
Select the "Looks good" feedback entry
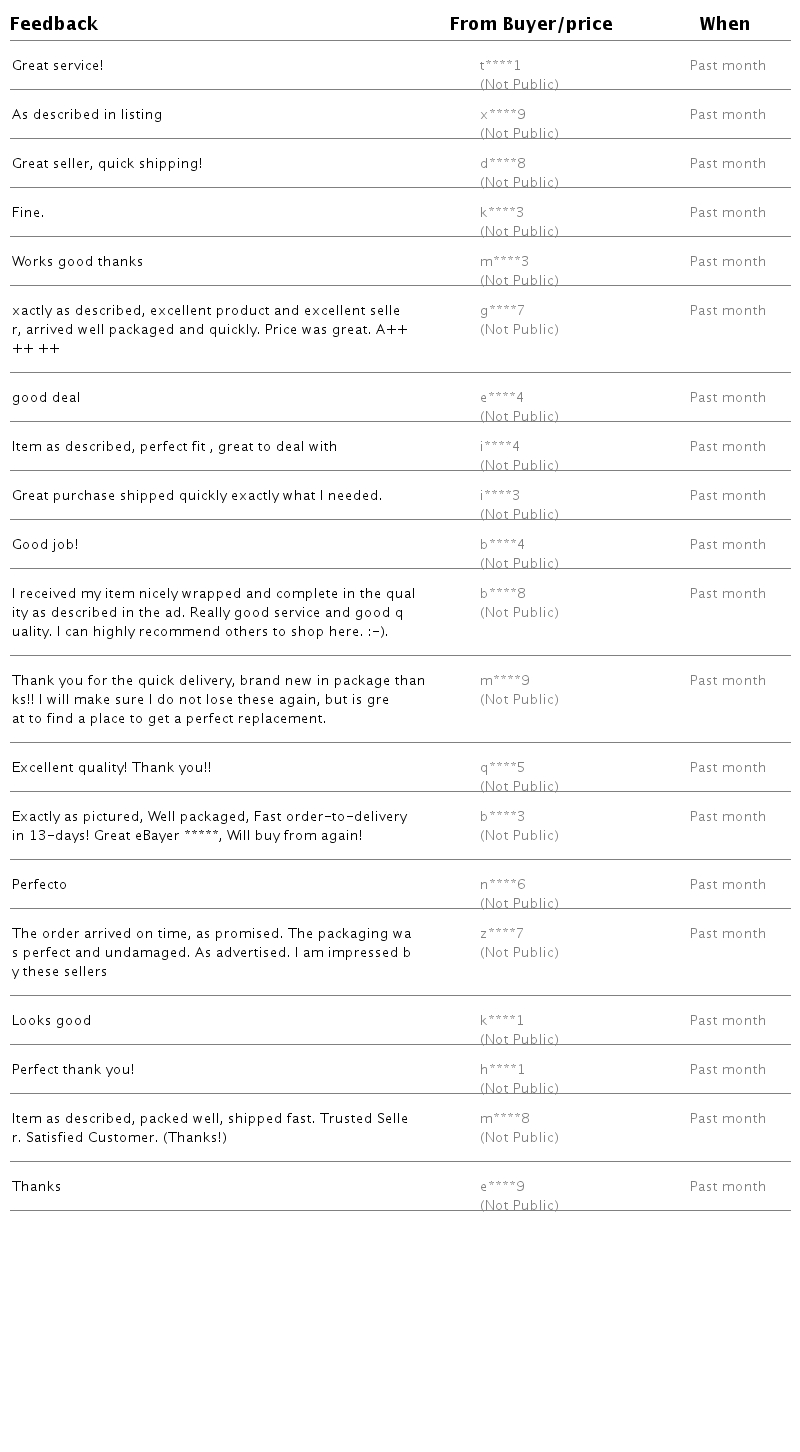tap(52, 1021)
